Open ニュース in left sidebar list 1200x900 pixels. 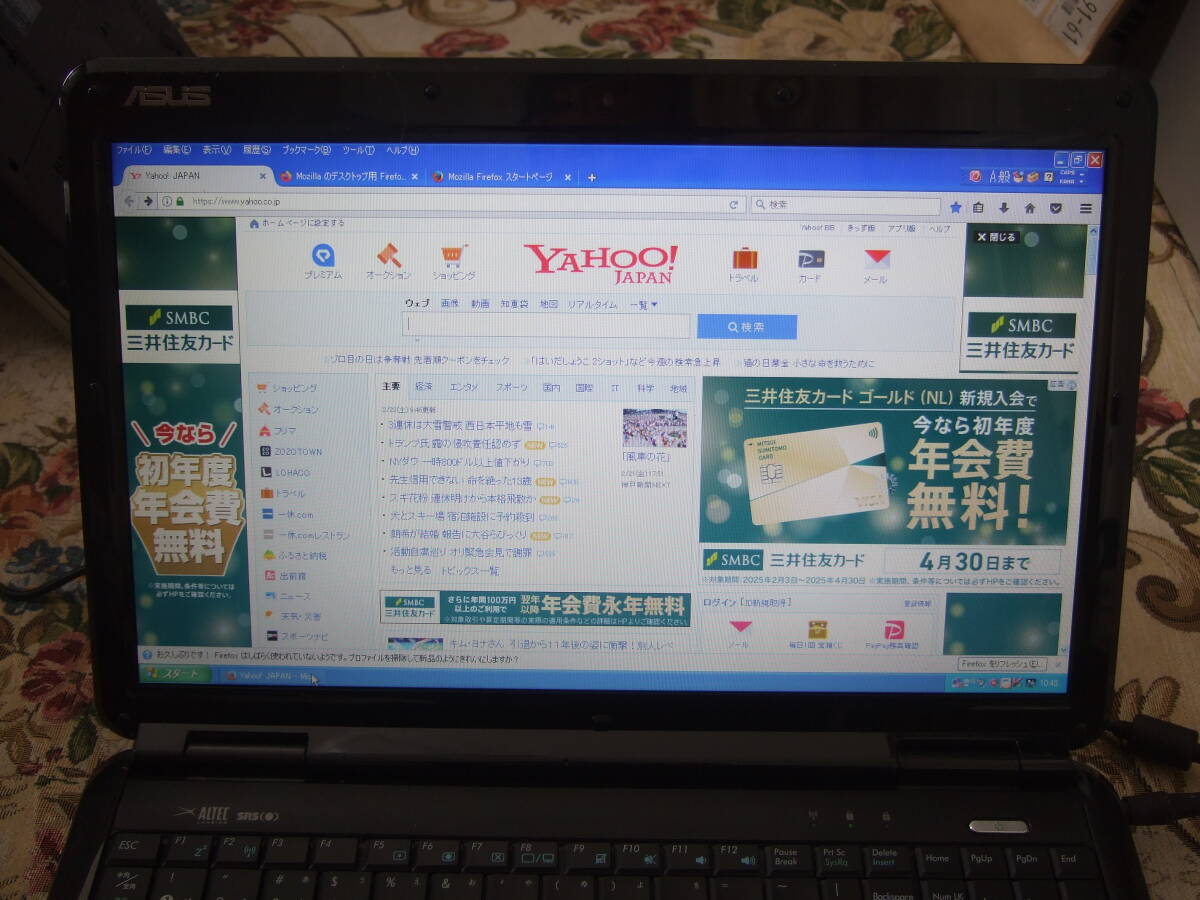(288, 597)
